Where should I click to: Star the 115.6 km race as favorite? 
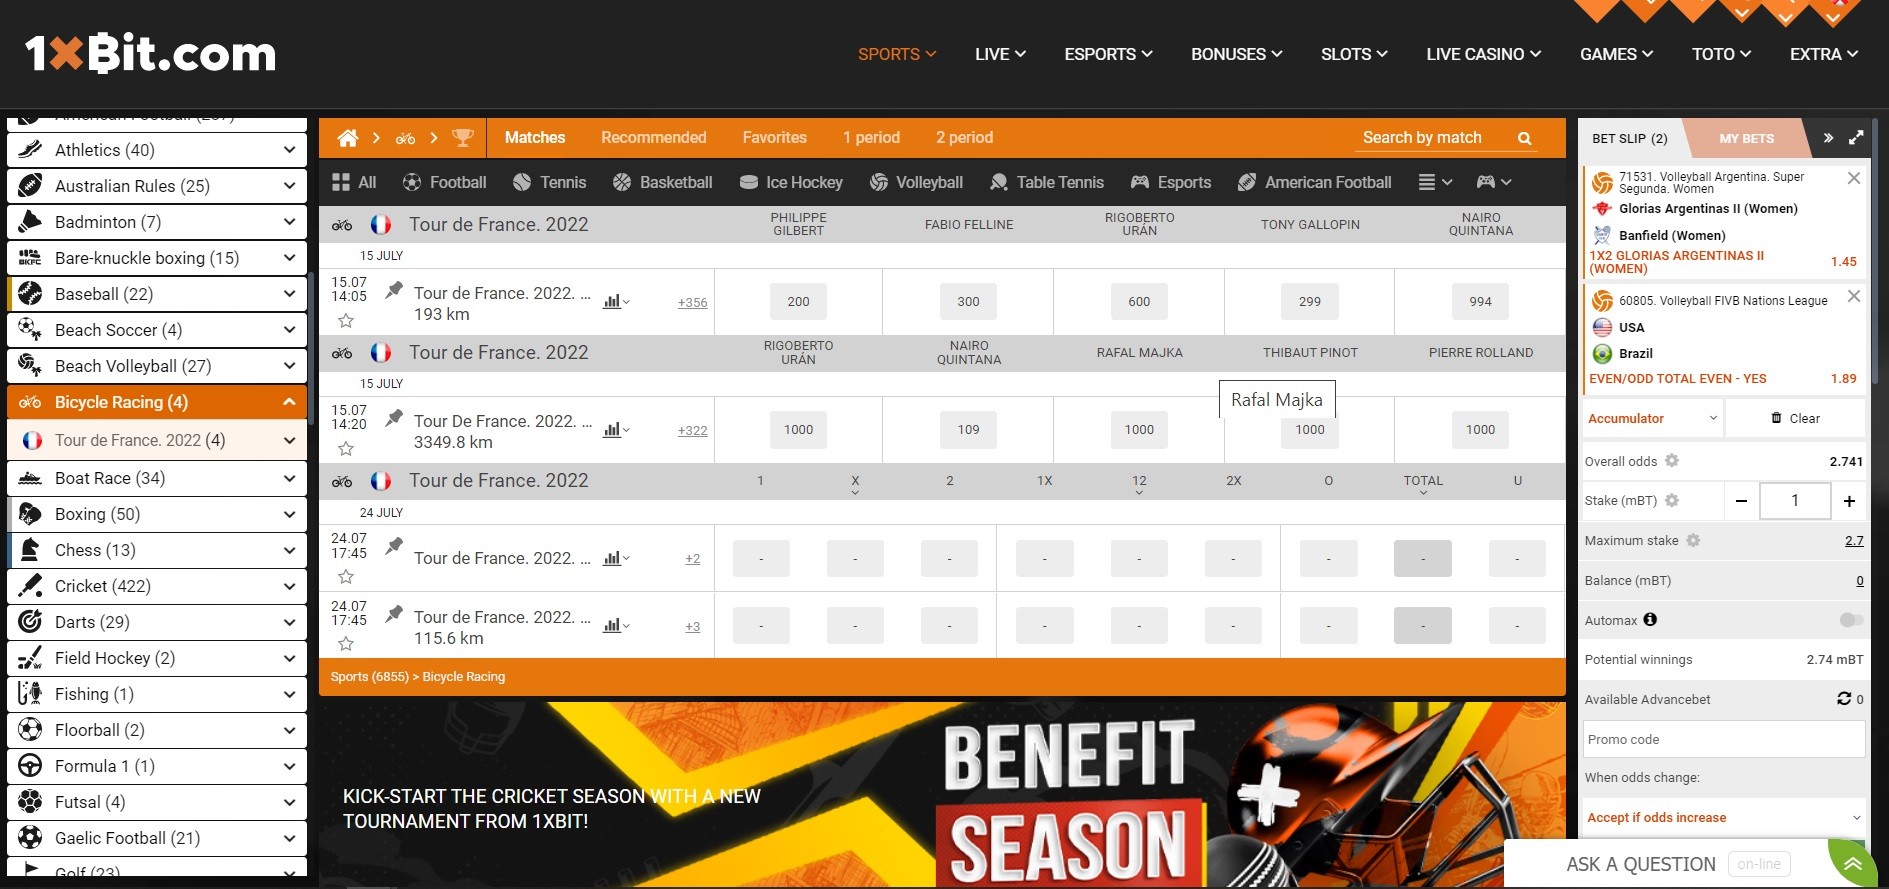pyautogui.click(x=346, y=644)
